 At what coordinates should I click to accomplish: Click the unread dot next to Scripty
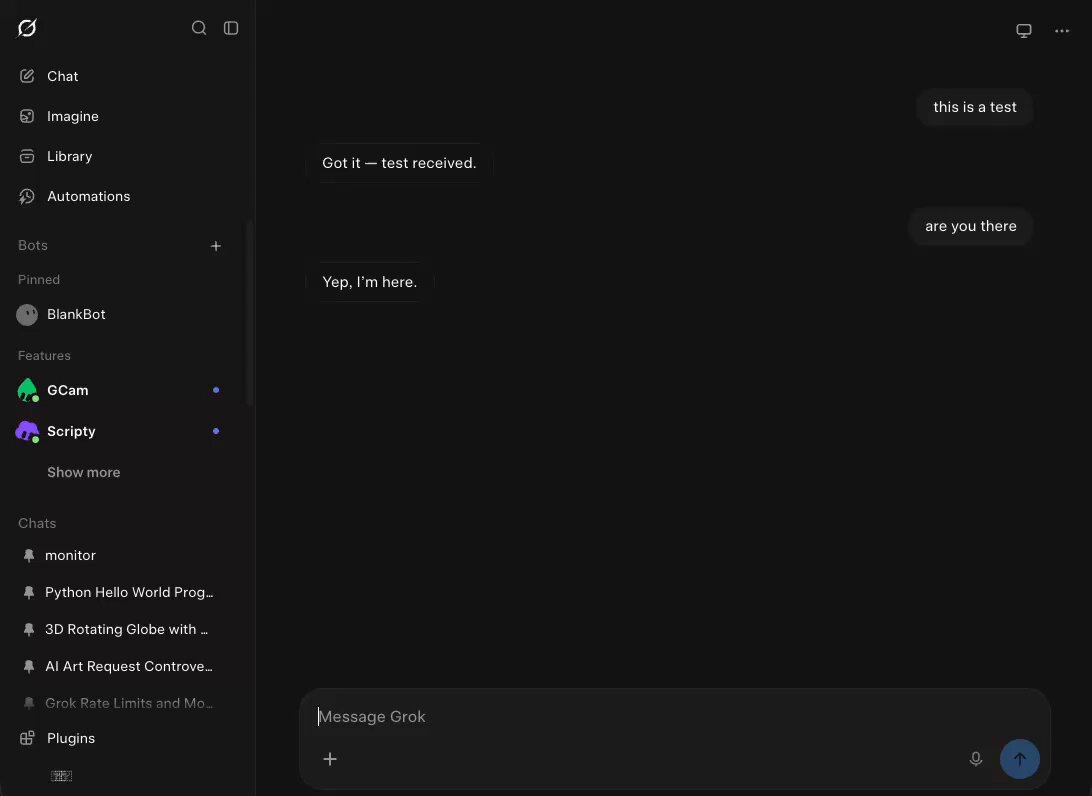click(216, 431)
